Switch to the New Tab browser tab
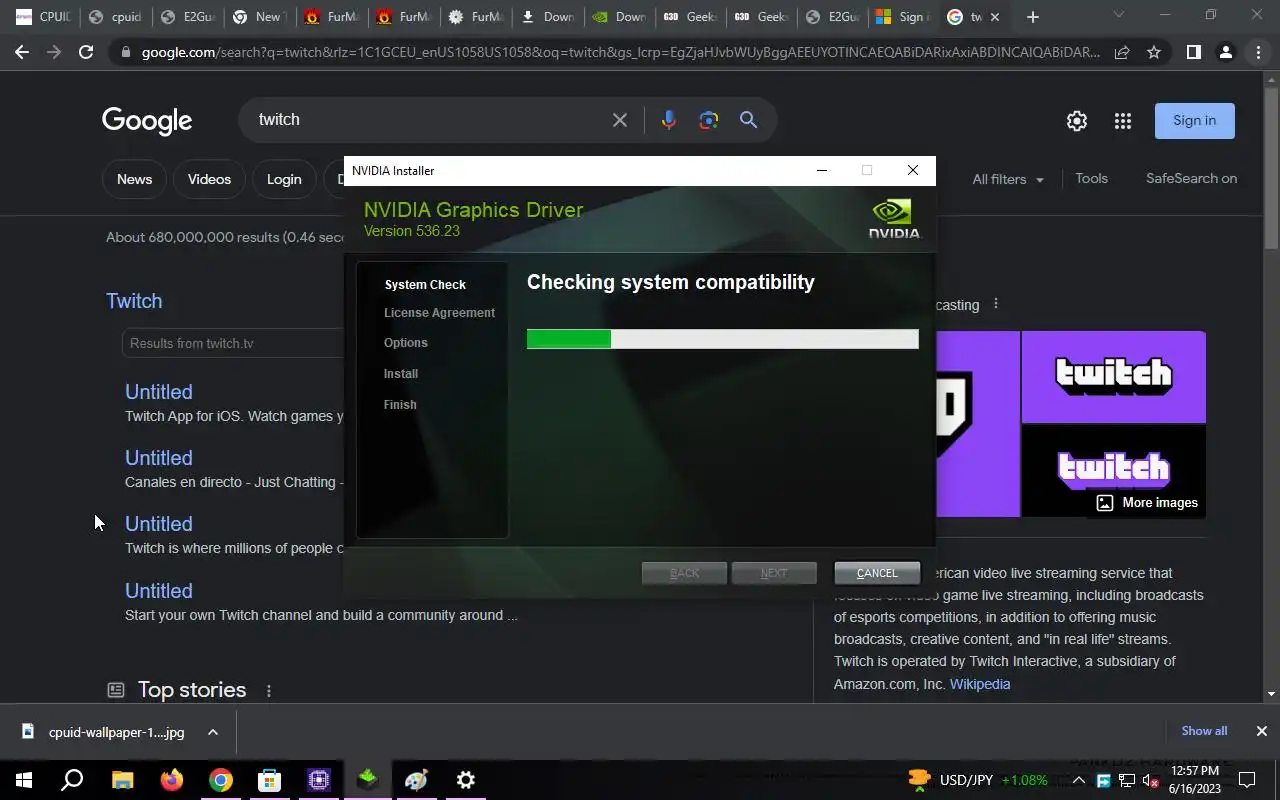Screen dimensions: 1280x800 point(258,17)
